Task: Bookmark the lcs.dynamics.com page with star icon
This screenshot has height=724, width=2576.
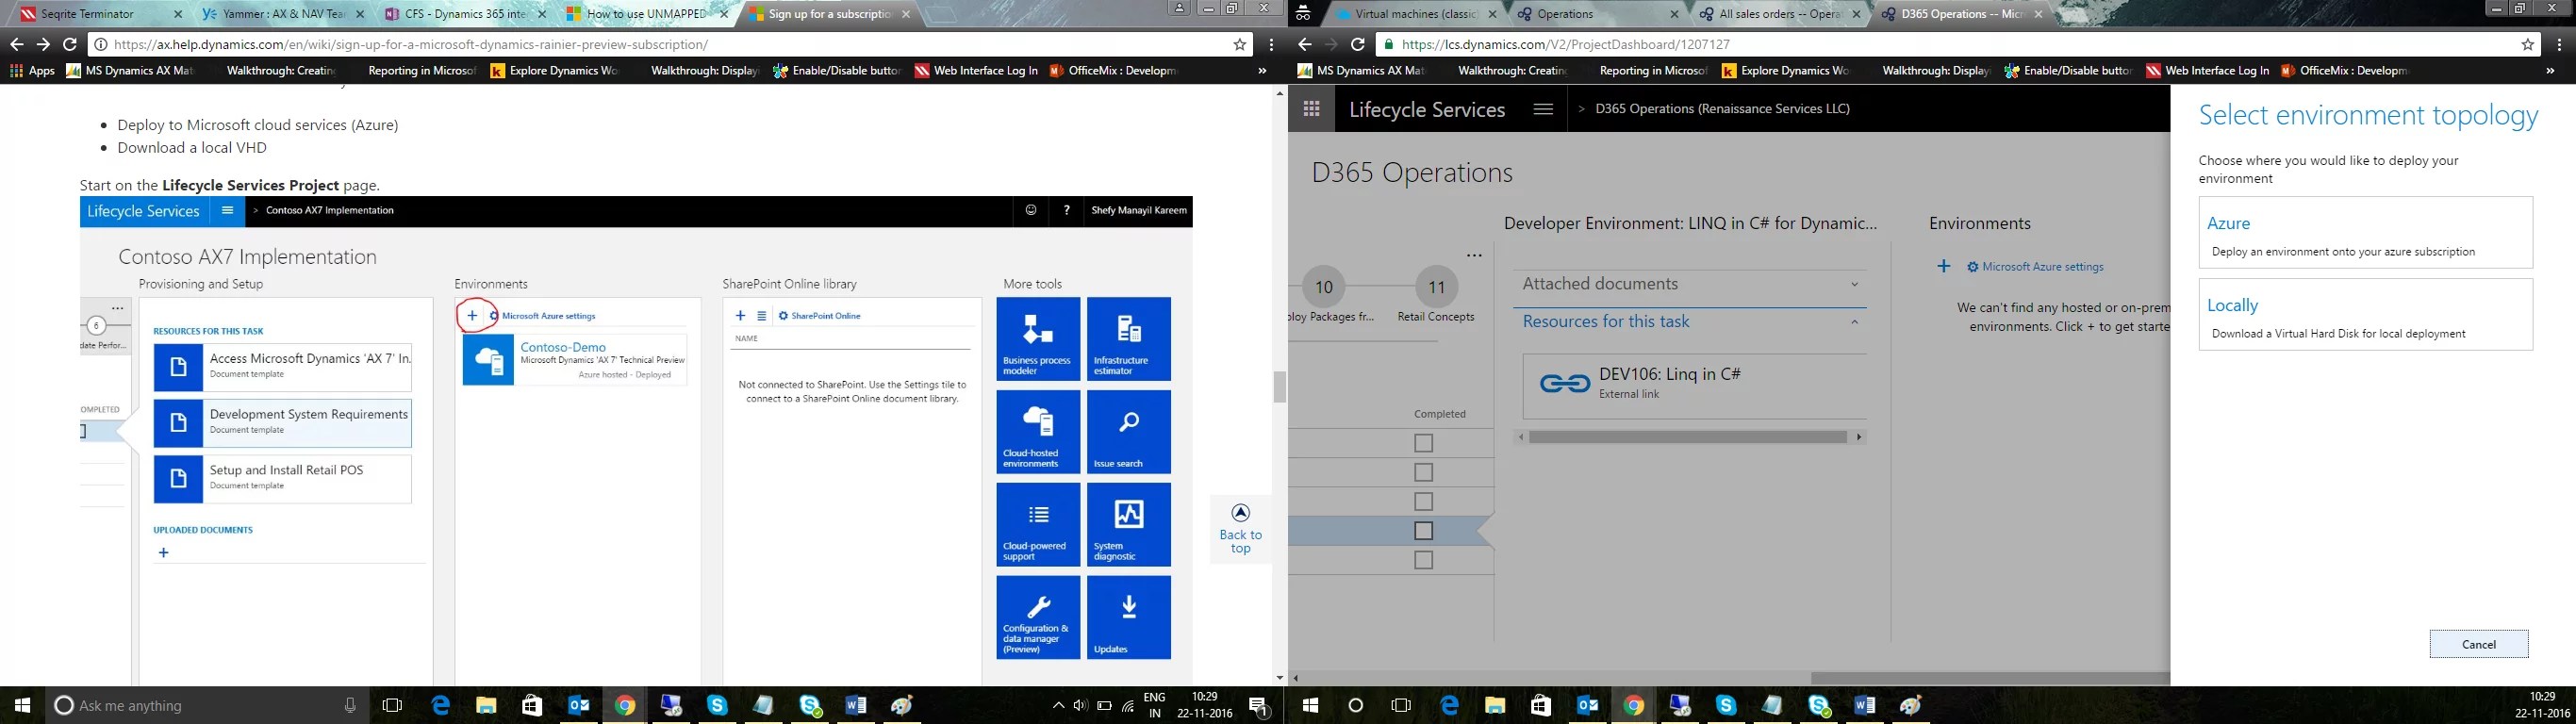Action: pos(2528,44)
